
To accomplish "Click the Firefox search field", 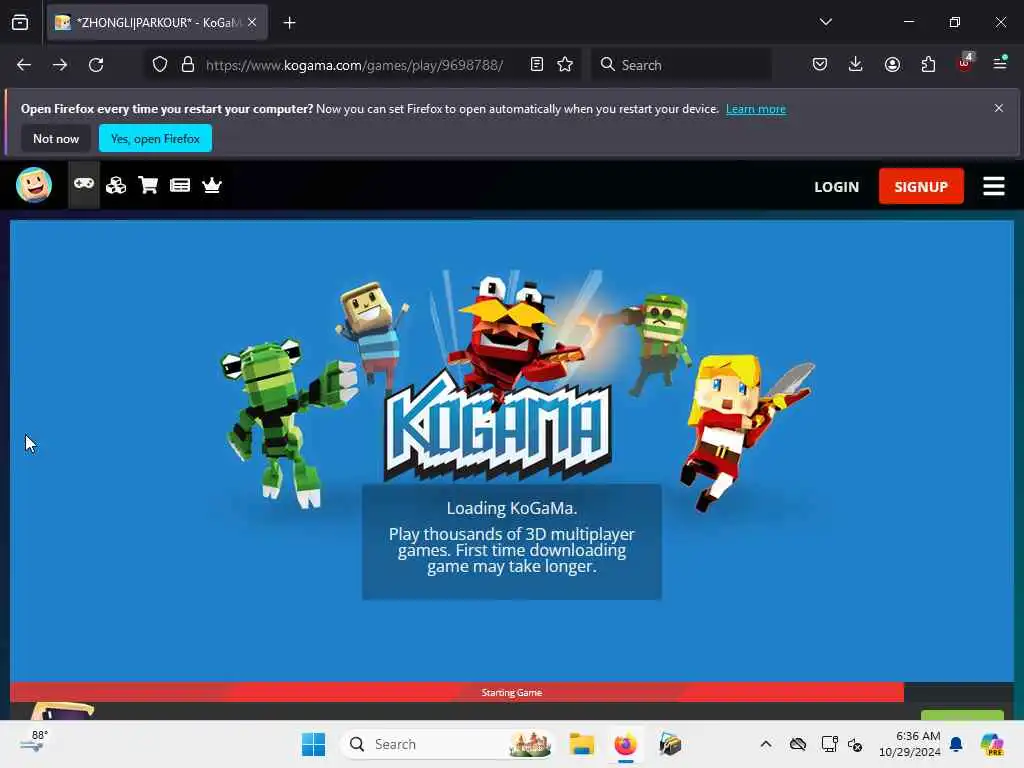I will pos(682,65).
